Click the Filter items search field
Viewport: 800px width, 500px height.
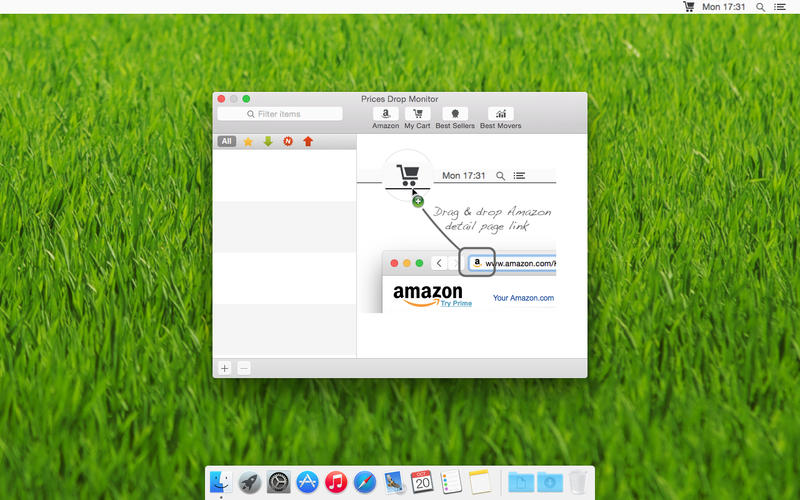[x=280, y=114]
